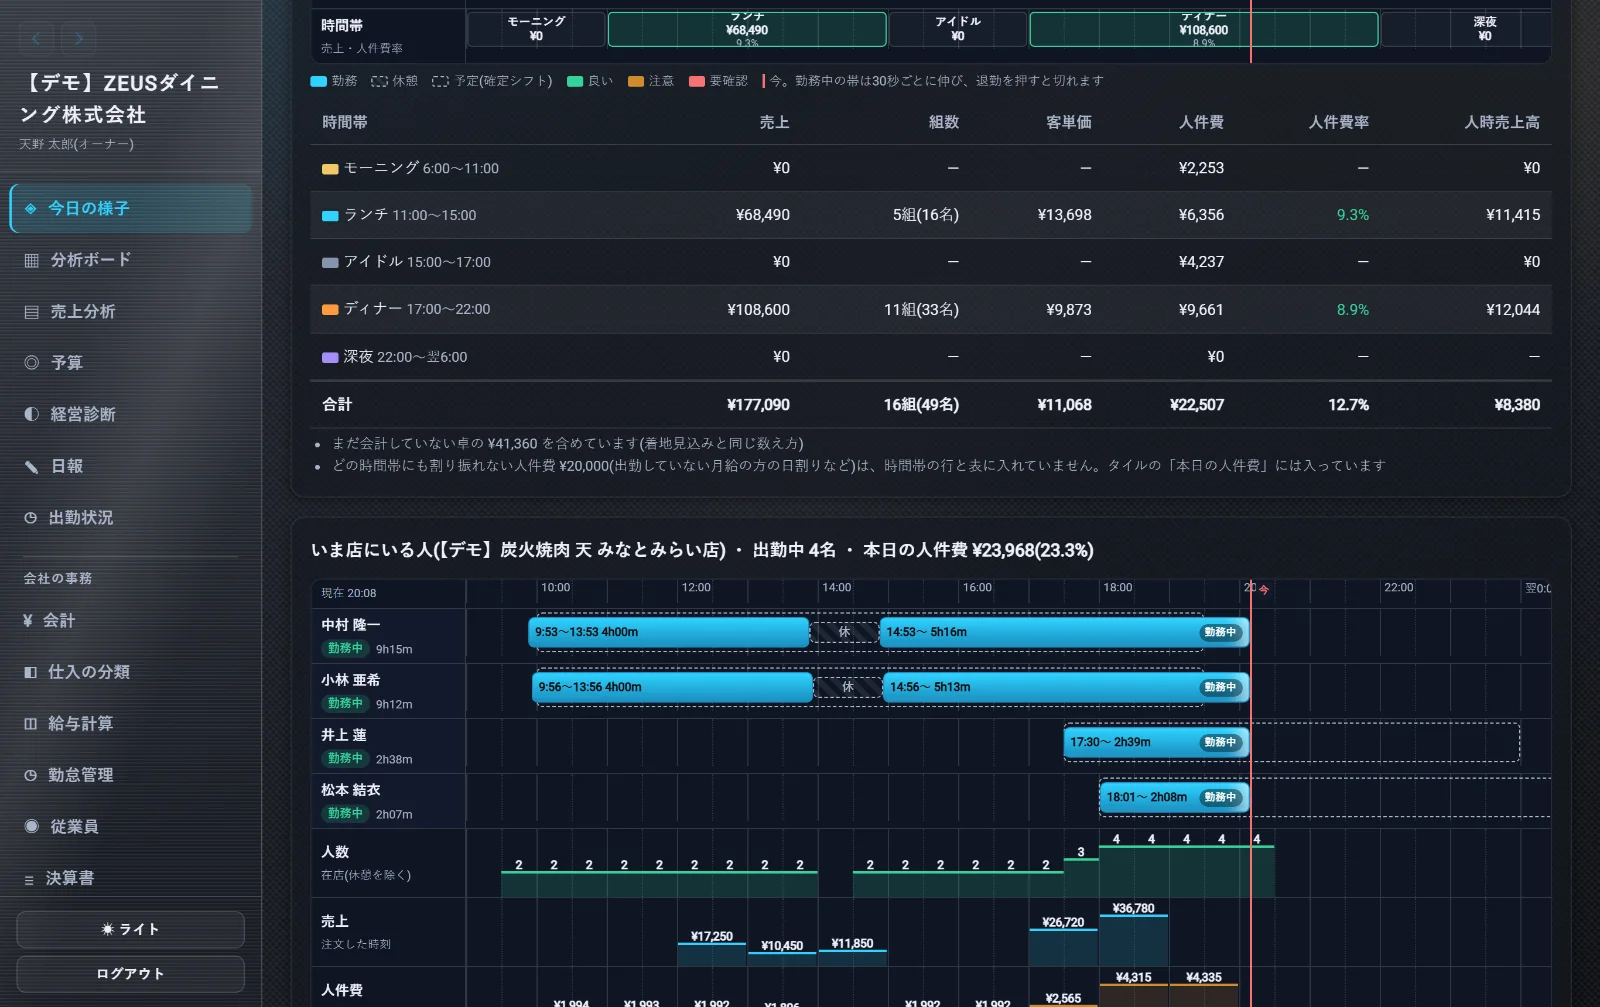The height and width of the screenshot is (1007, 1600).
Task: Click the モーニング 6:00〜11:00 row label
Action: (410, 168)
